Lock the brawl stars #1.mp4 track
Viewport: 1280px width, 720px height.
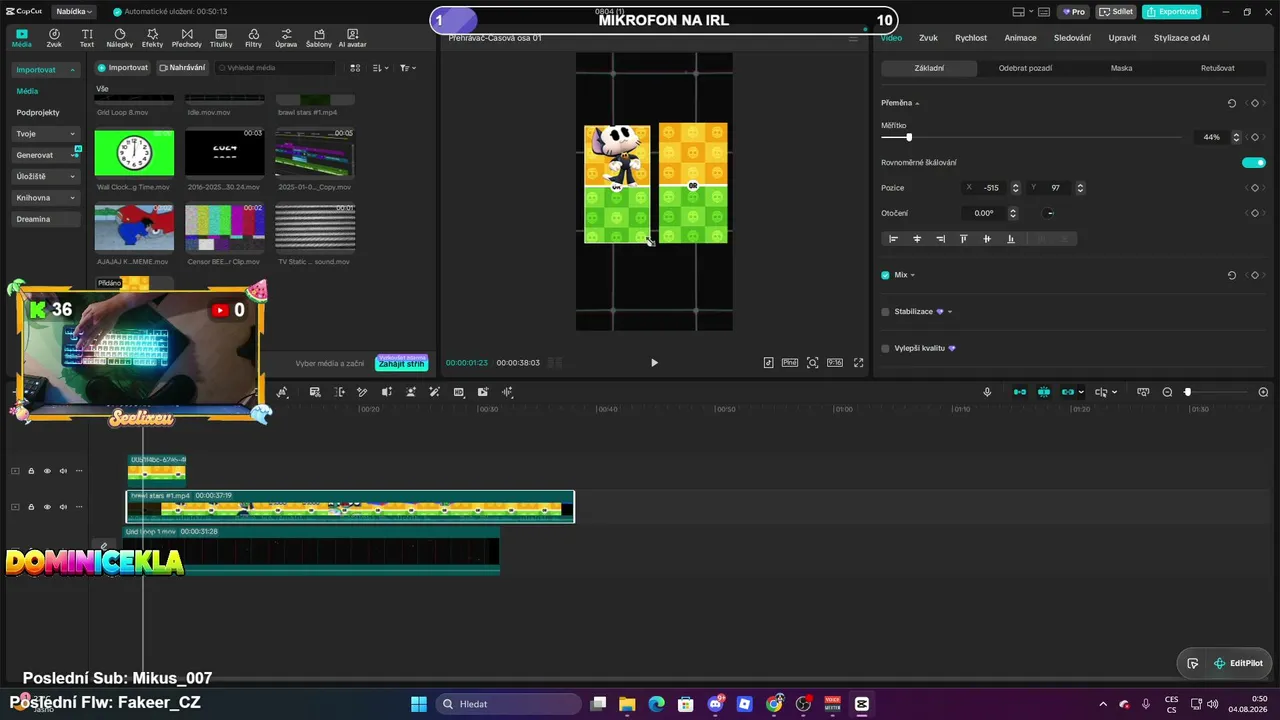click(31, 507)
